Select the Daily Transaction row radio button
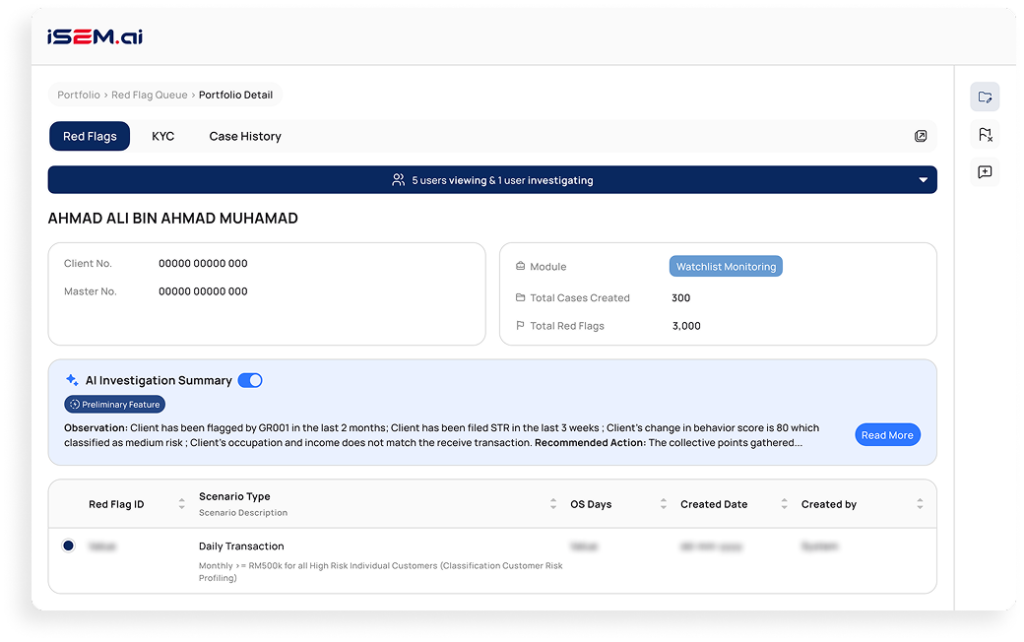 click(68, 546)
